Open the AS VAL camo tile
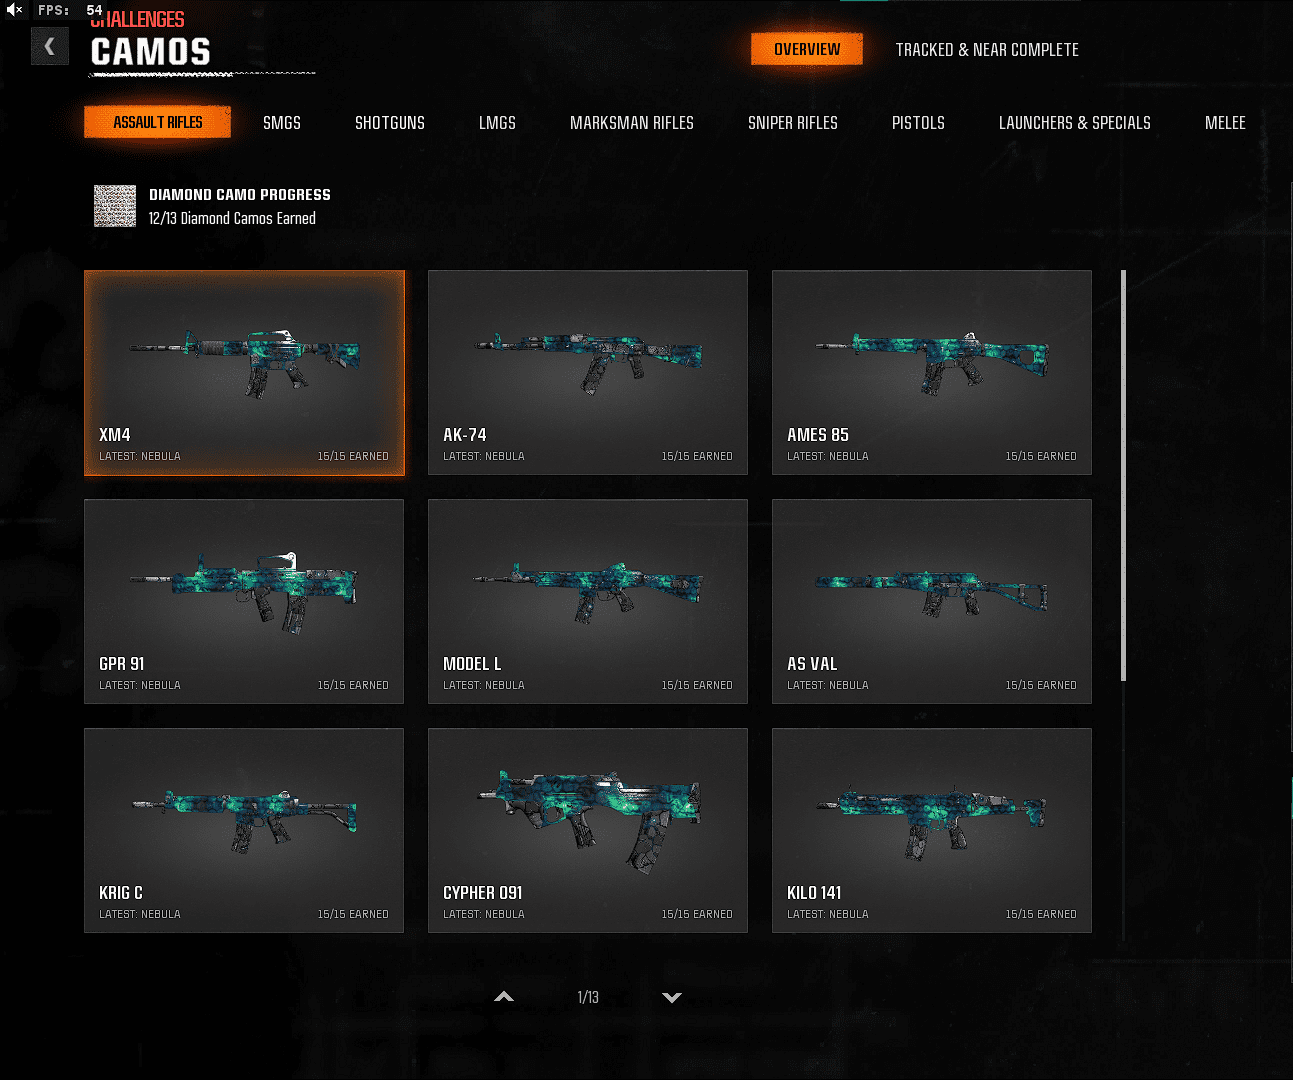1293x1080 pixels. pos(931,601)
